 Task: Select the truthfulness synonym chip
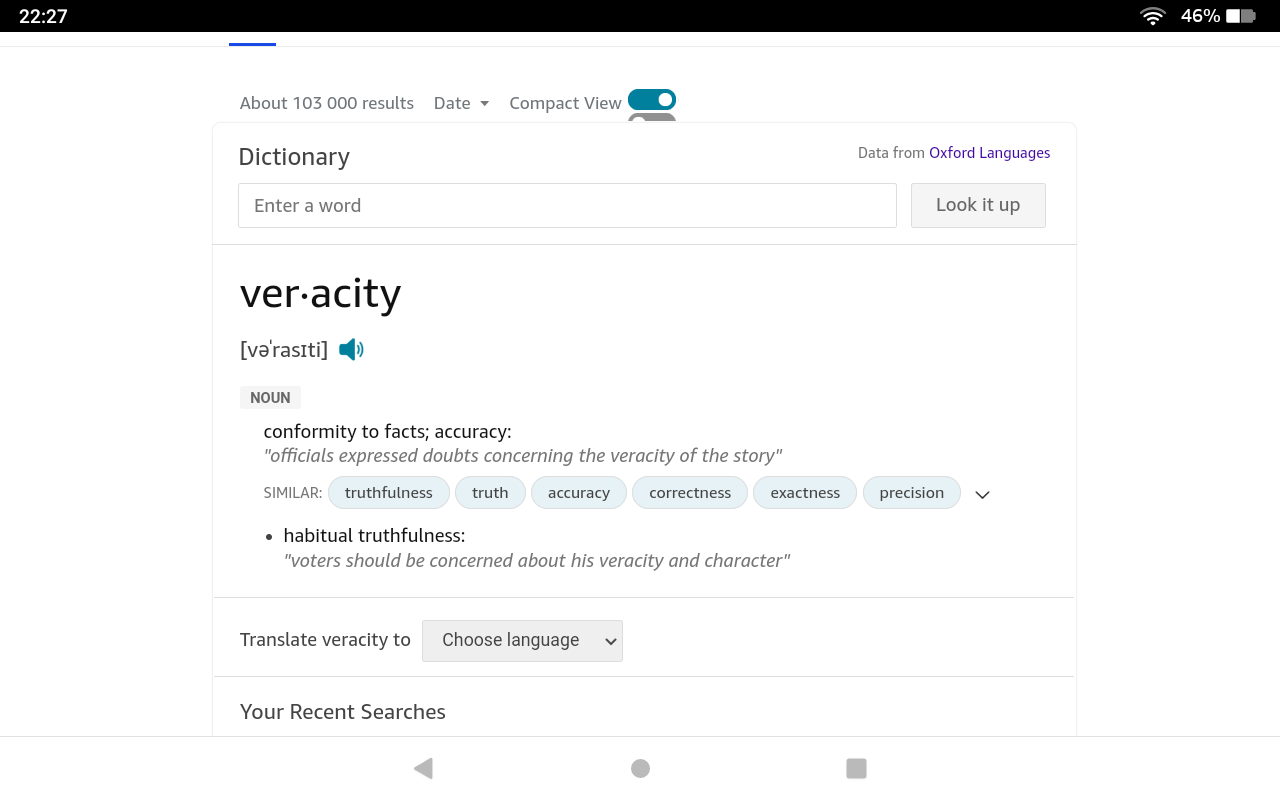click(388, 493)
